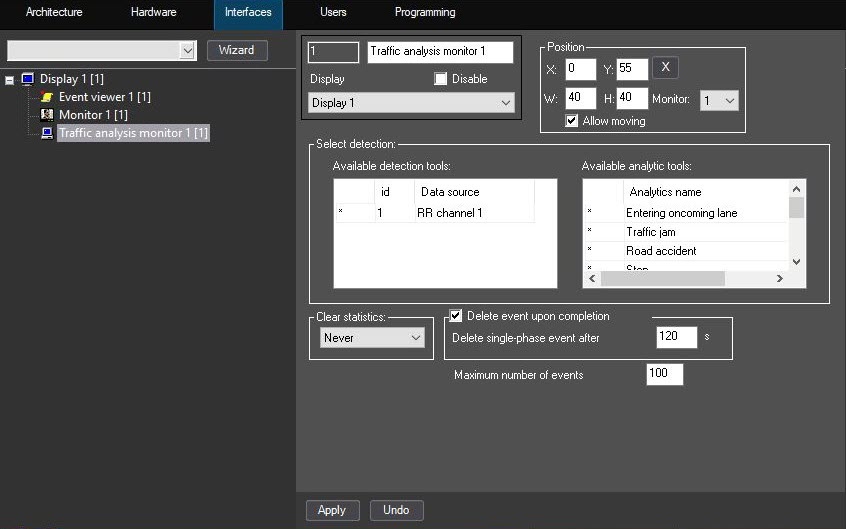Collapse the Display 1 tree node
This screenshot has height=529, width=846.
point(9,80)
